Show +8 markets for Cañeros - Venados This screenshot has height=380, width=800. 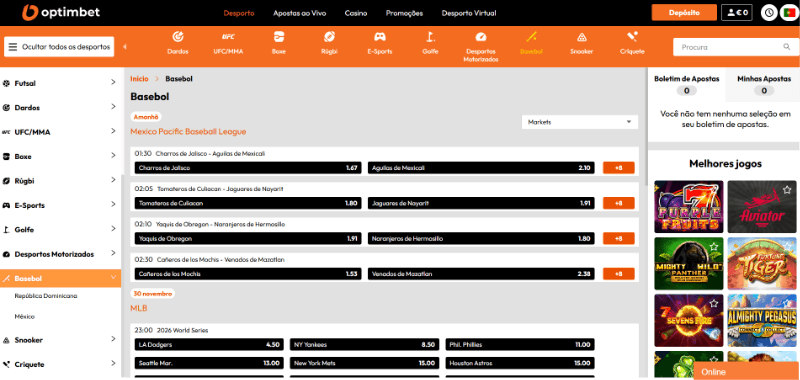click(618, 274)
